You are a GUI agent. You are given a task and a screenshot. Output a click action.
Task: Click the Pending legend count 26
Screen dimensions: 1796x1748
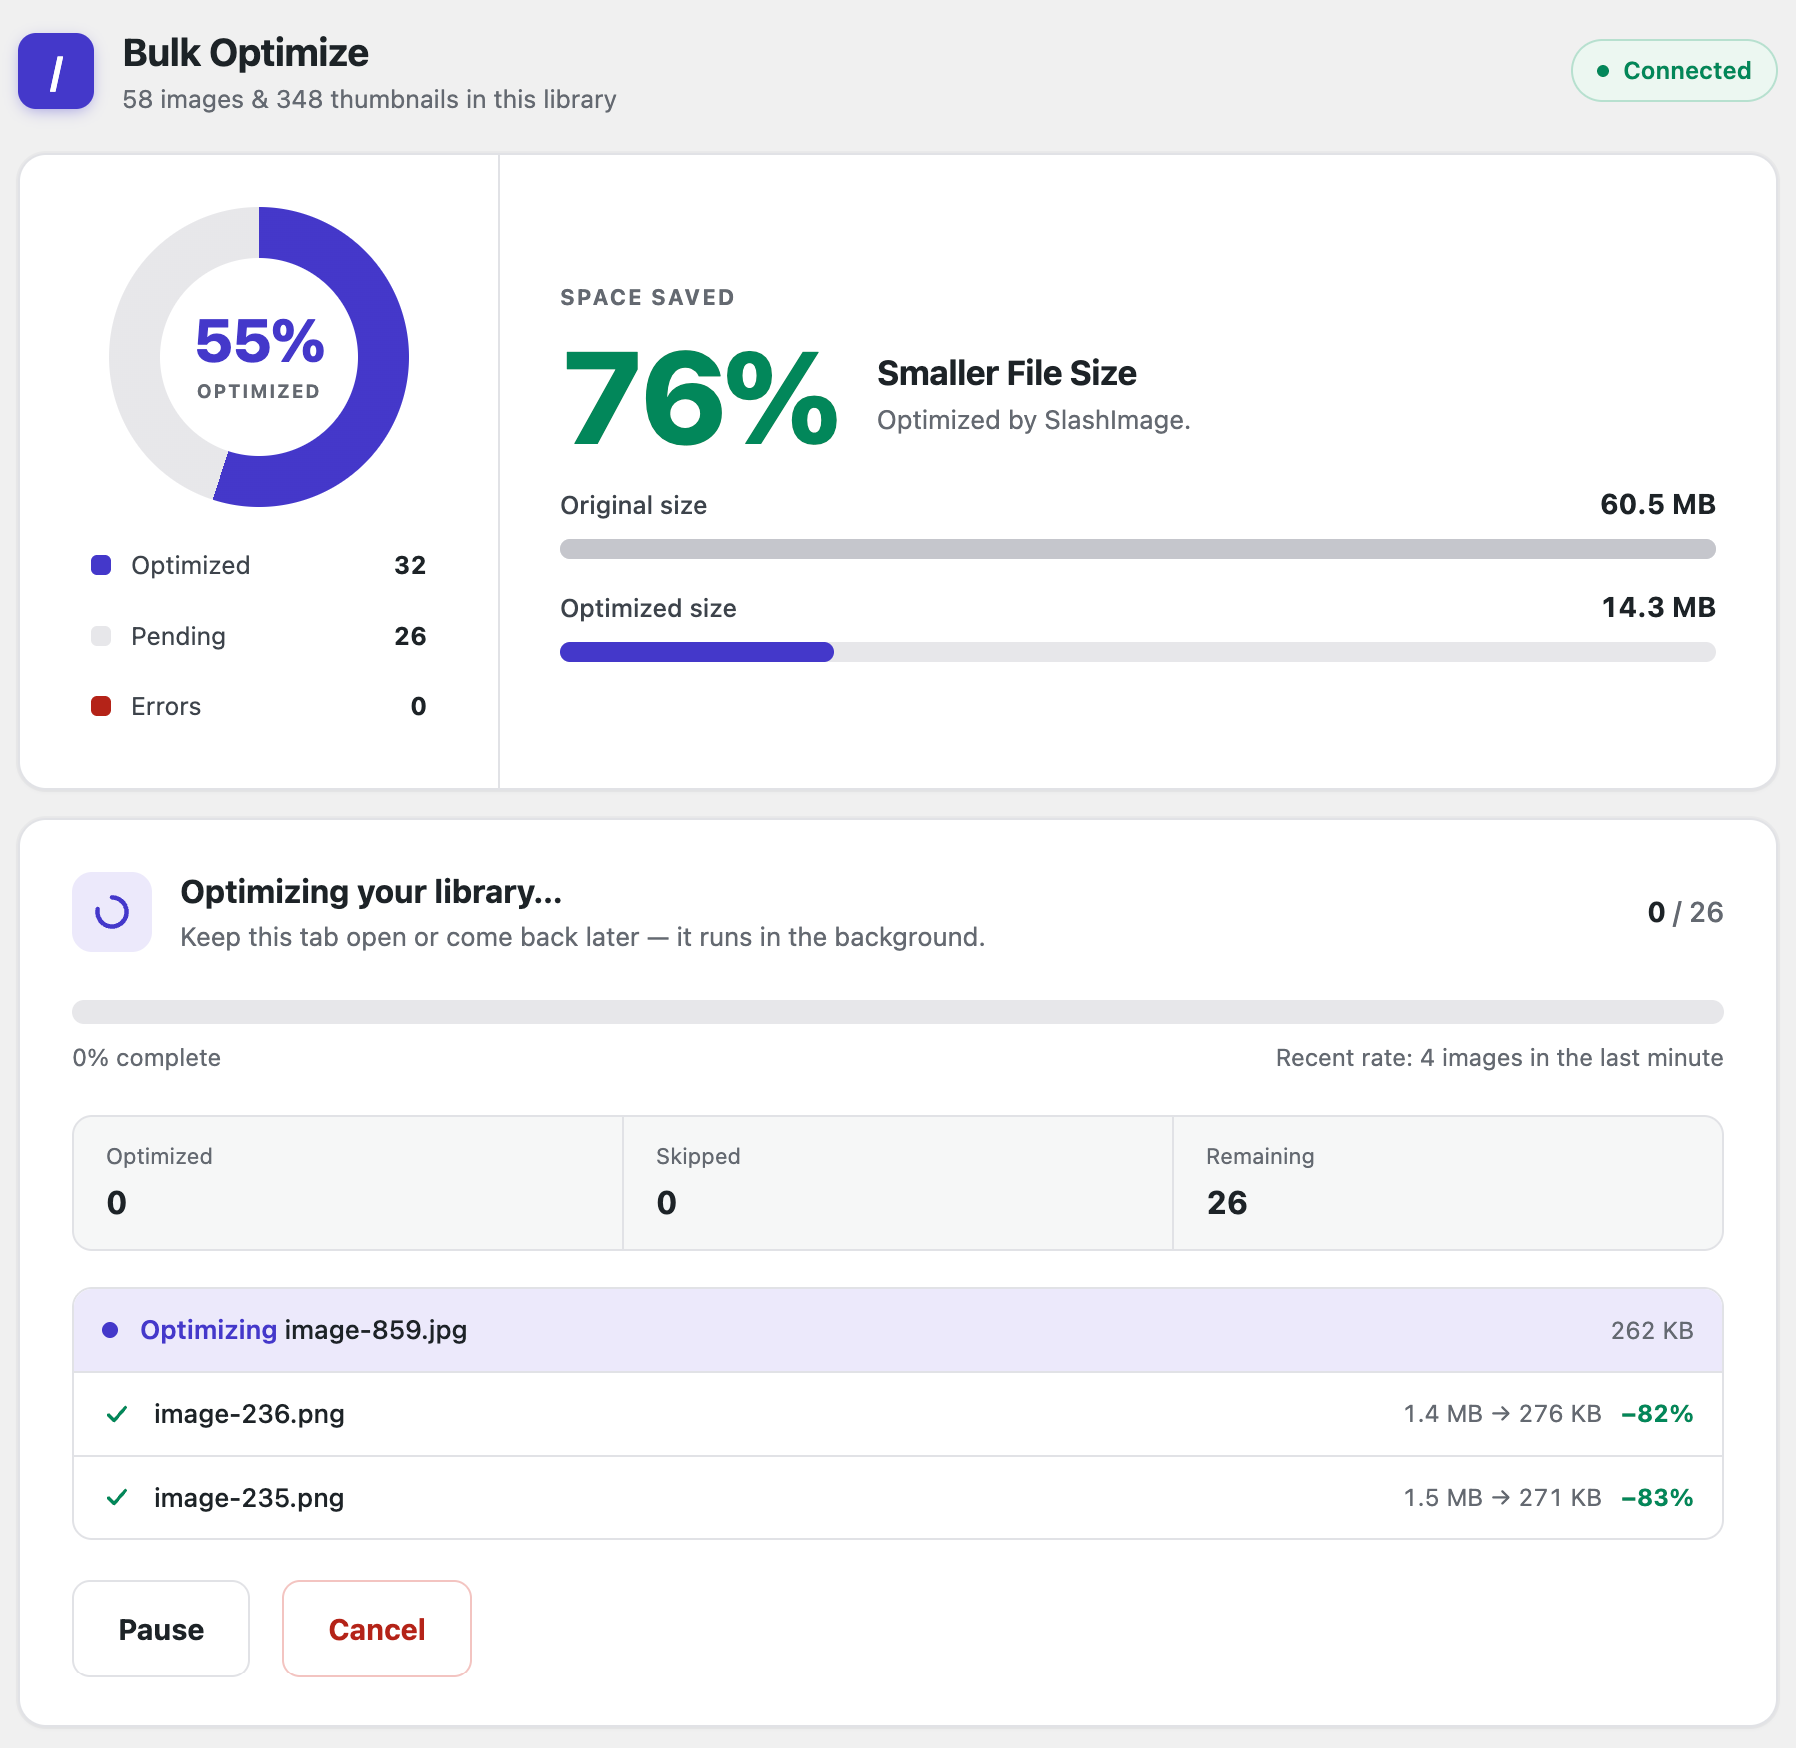pyautogui.click(x=410, y=636)
